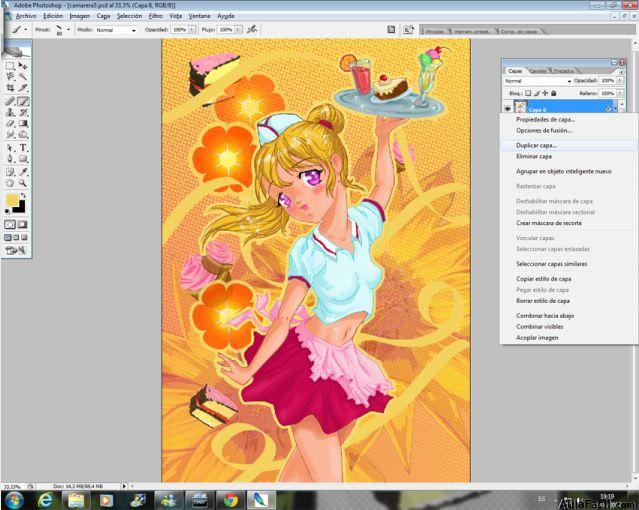Select the Path Selection tool
This screenshot has height=510, width=639.
point(10,148)
